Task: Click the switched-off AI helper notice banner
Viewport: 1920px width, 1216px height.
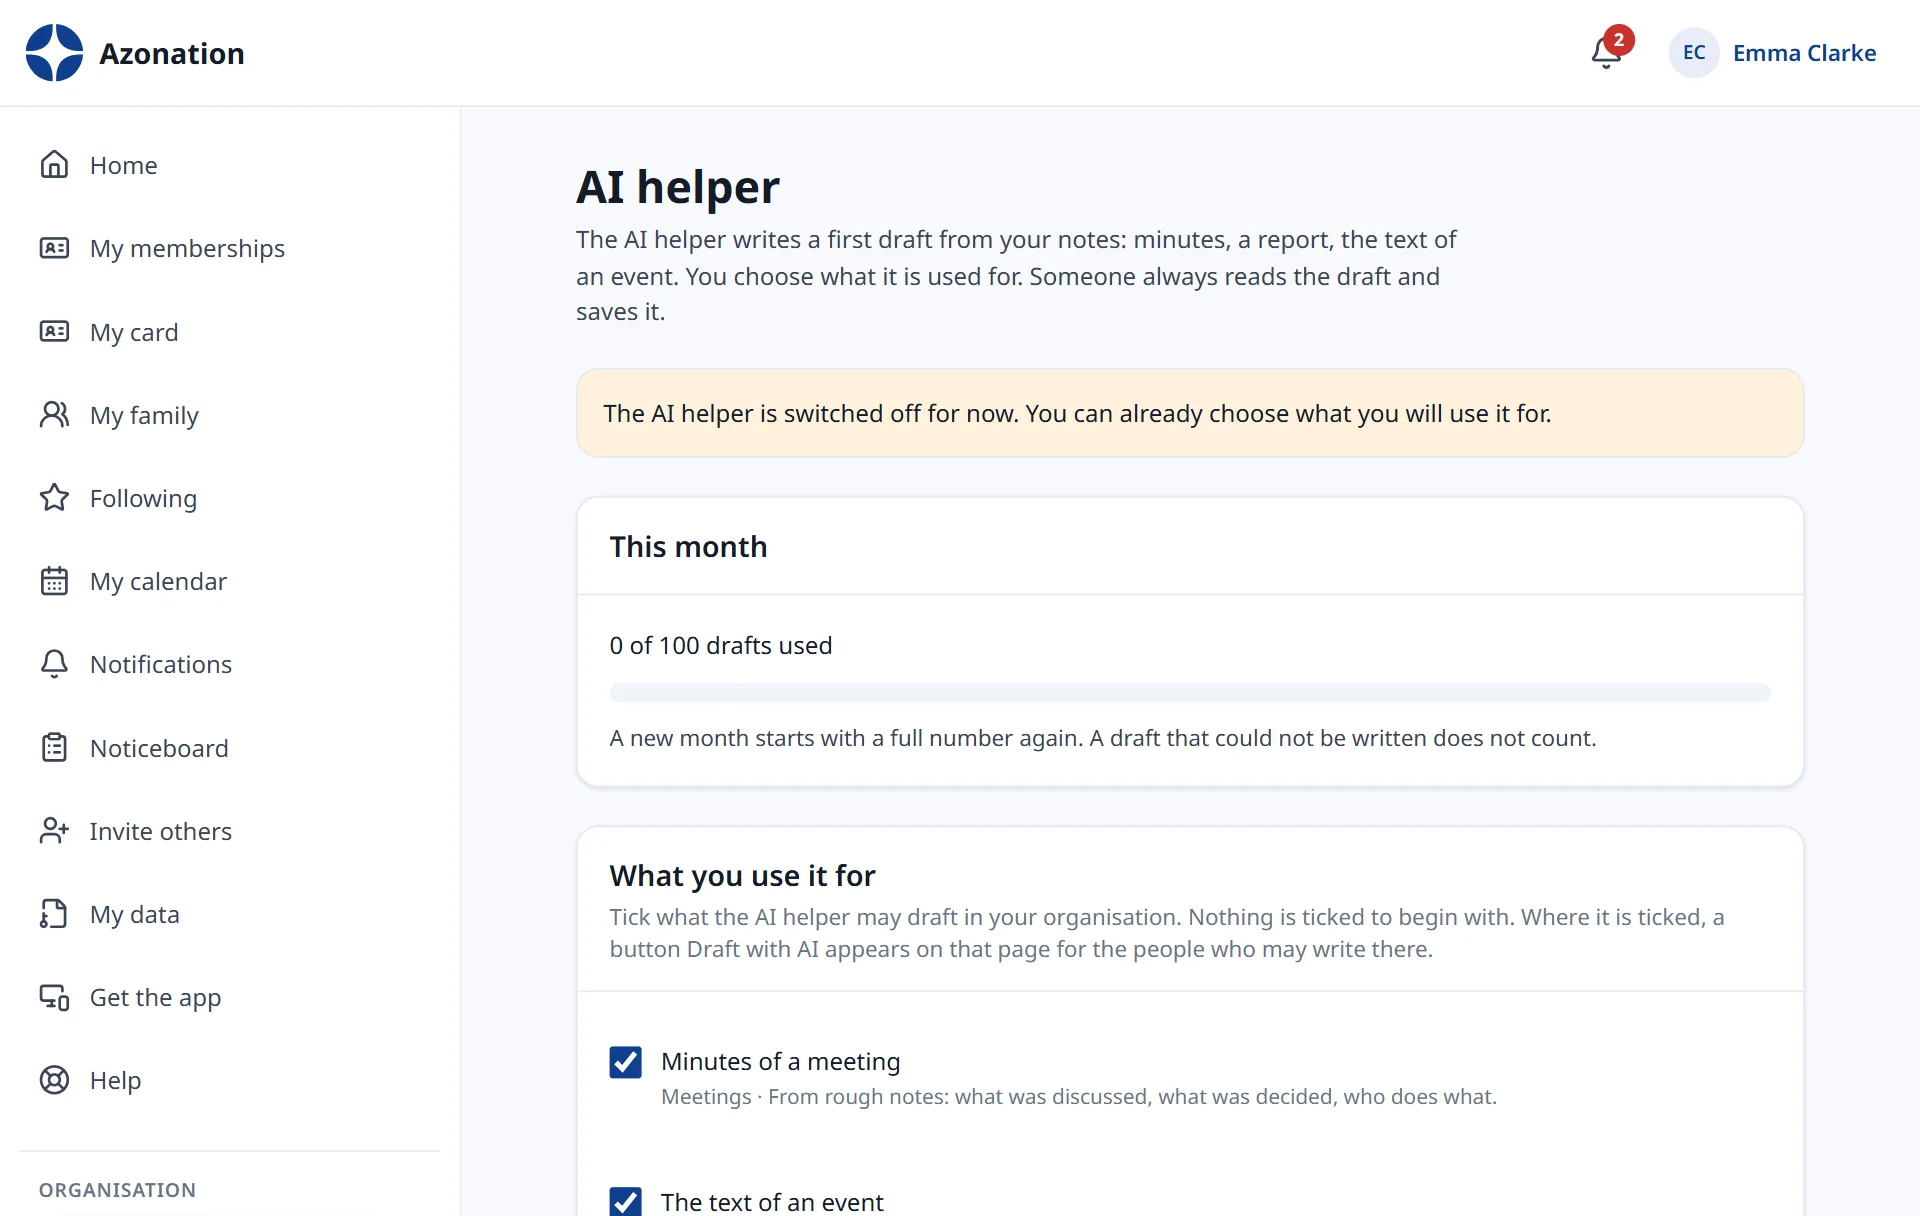Action: (1190, 413)
